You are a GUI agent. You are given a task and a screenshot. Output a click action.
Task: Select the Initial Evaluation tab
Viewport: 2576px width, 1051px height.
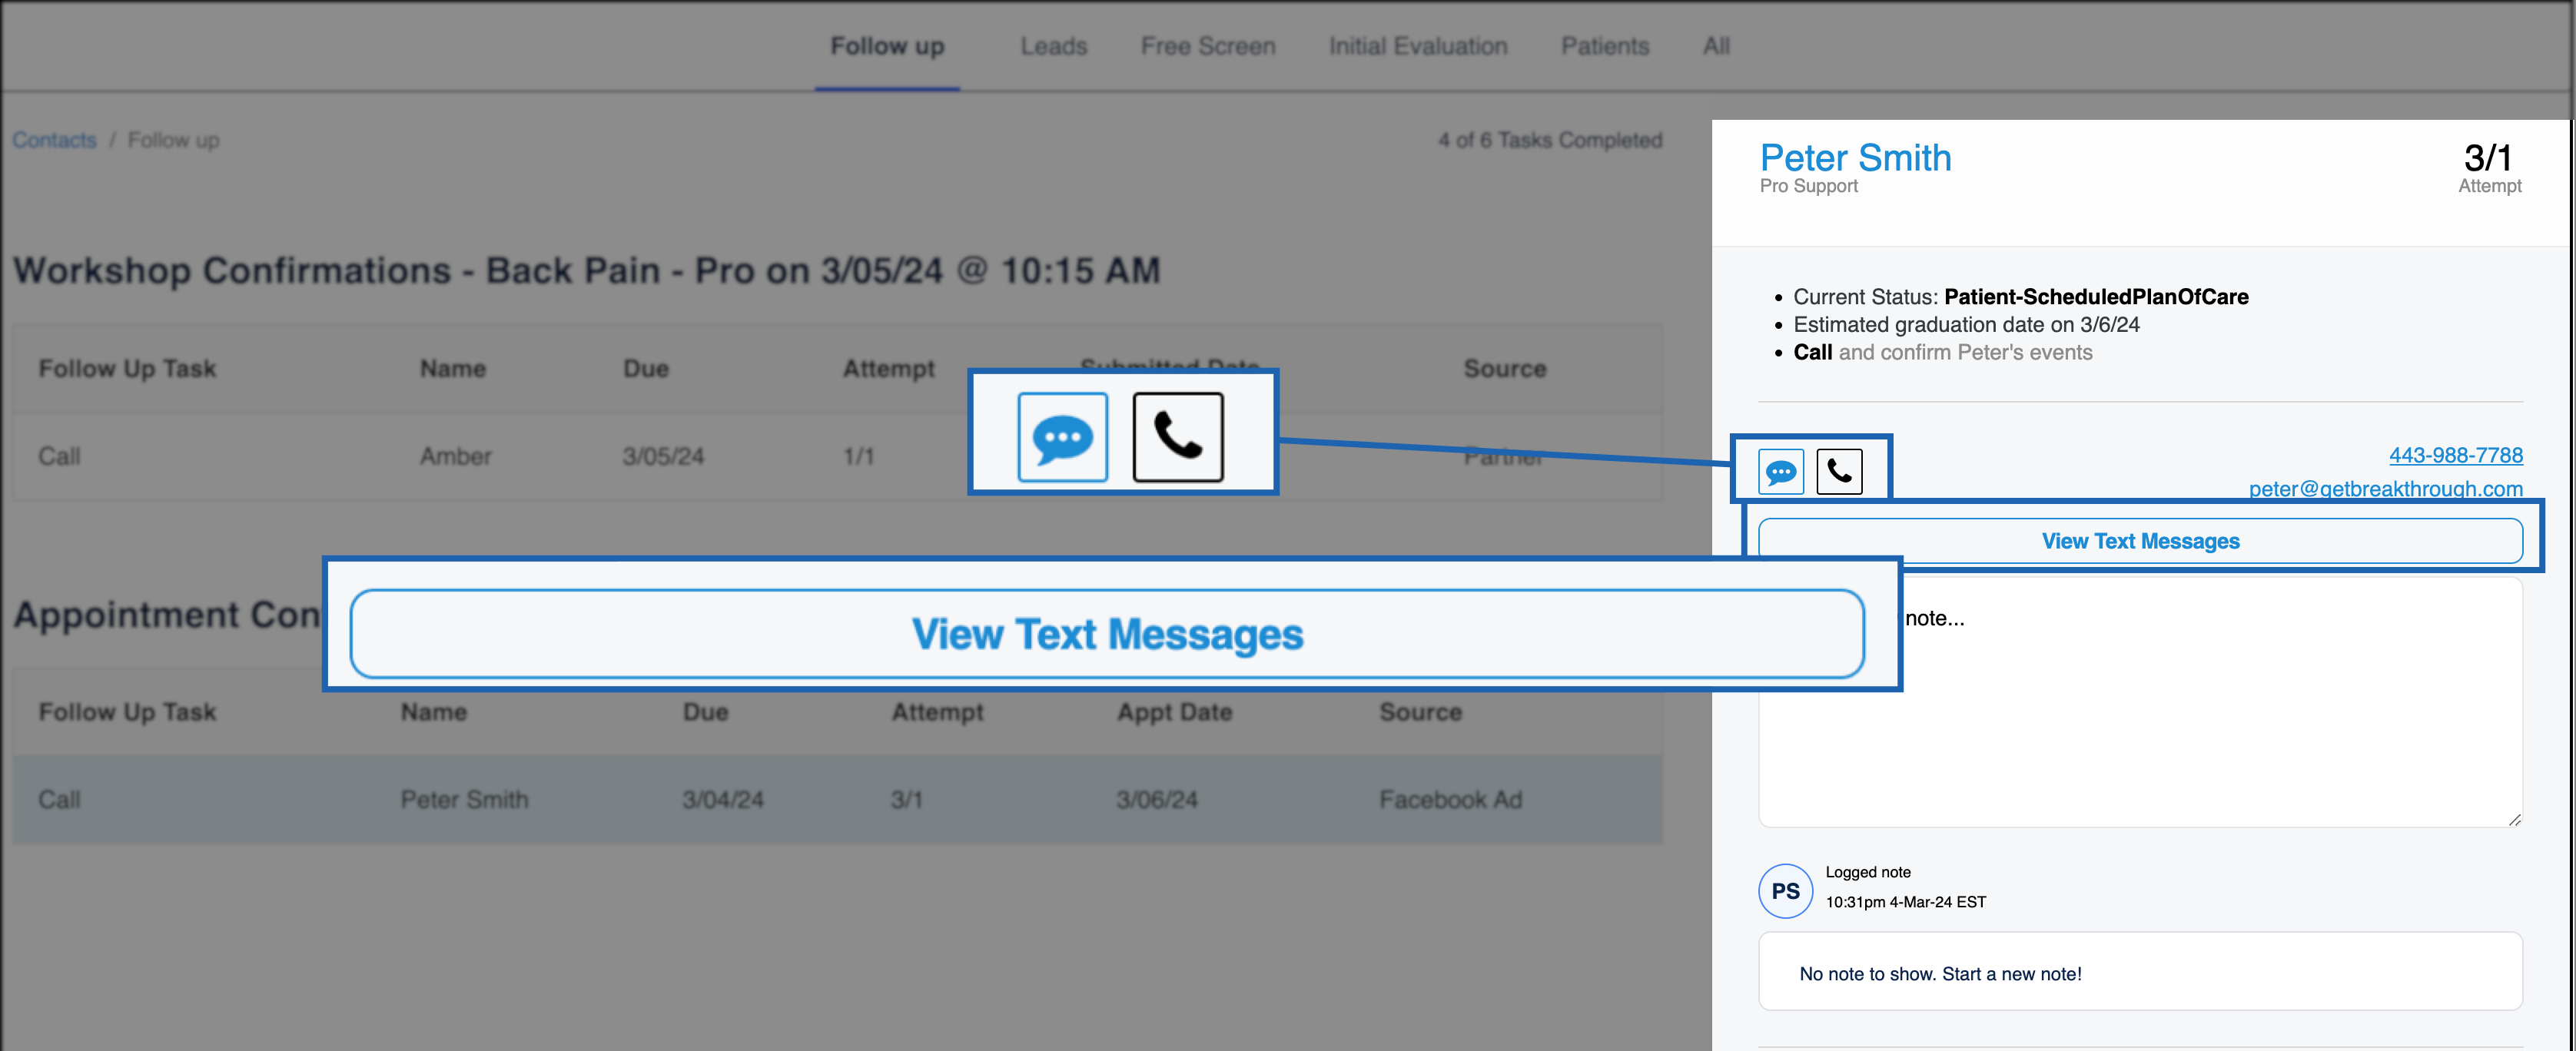click(x=1417, y=46)
